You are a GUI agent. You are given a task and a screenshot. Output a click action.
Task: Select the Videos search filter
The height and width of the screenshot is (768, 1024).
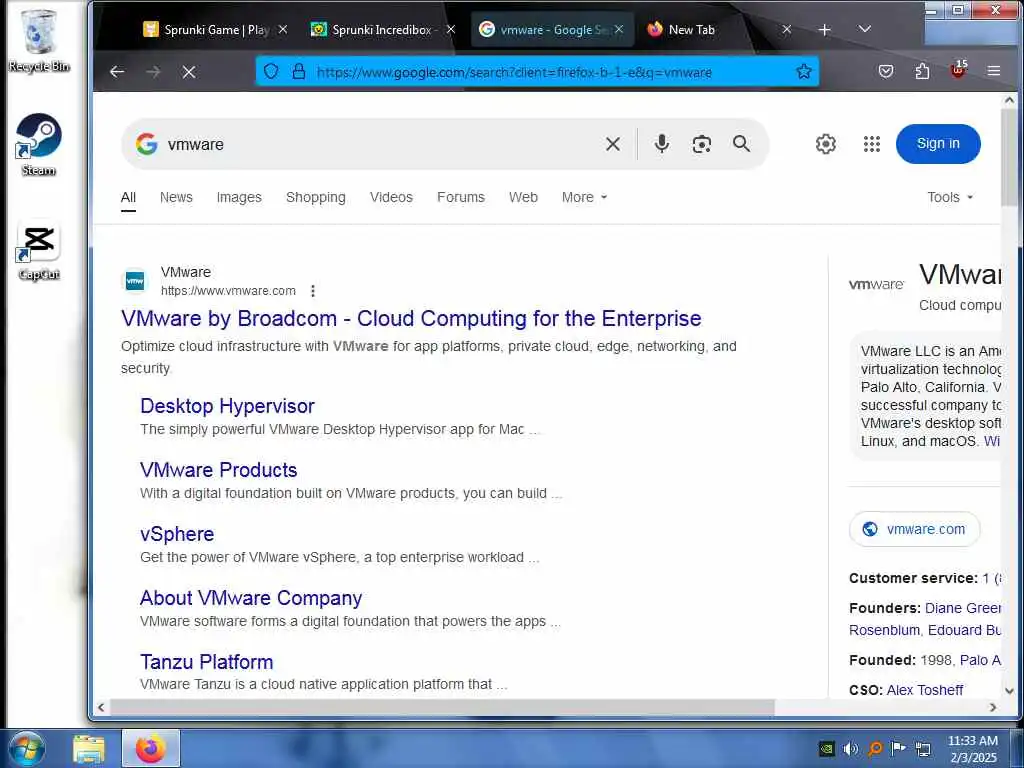pos(391,197)
